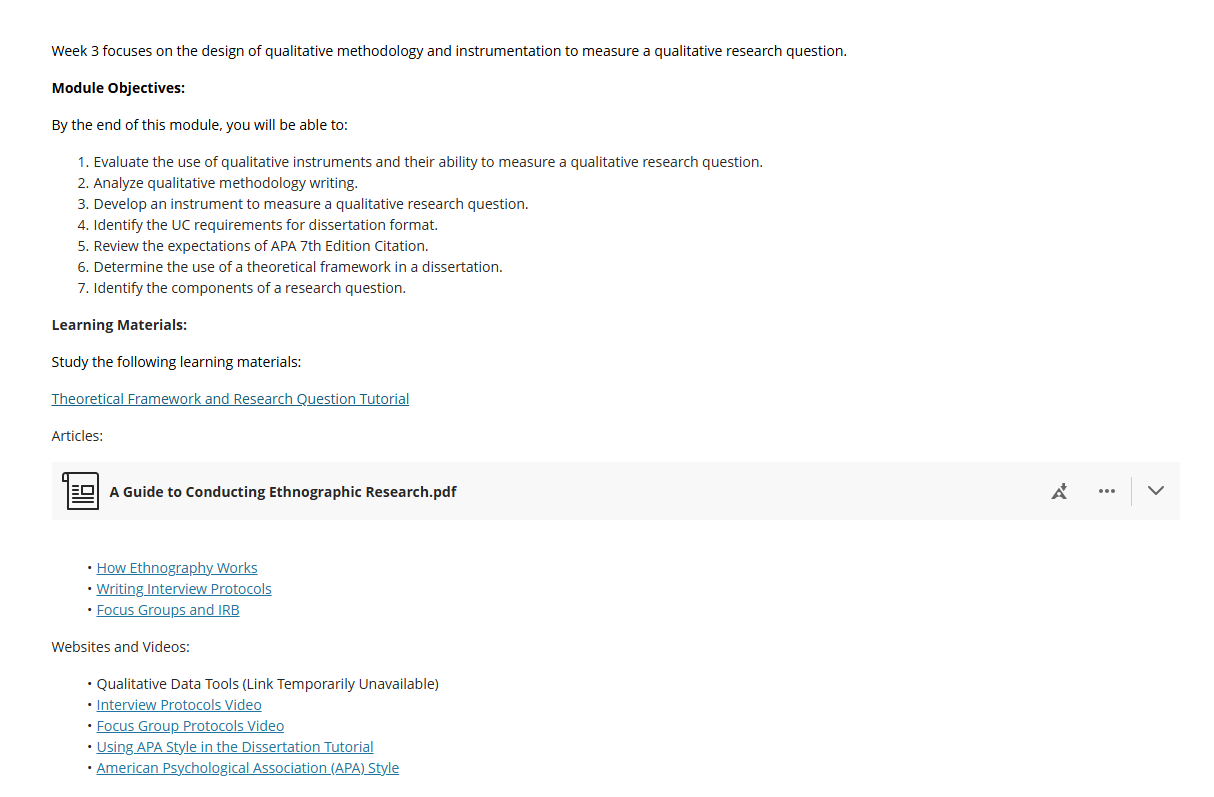
Task: Open Theoretical Framework and Research Question Tutorial
Action: [230, 398]
